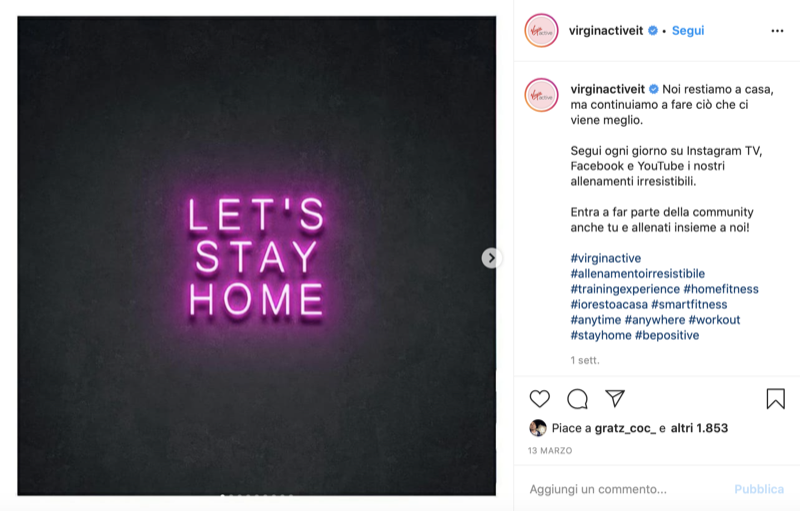Viewport: 800px width, 511px height.
Task: Open the #virginactive hashtag
Action: click(606, 258)
